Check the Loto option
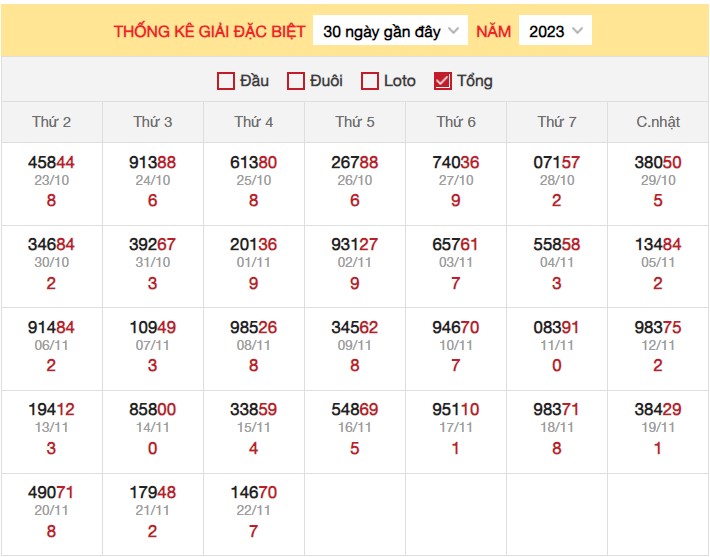The height and width of the screenshot is (557, 710). (370, 81)
